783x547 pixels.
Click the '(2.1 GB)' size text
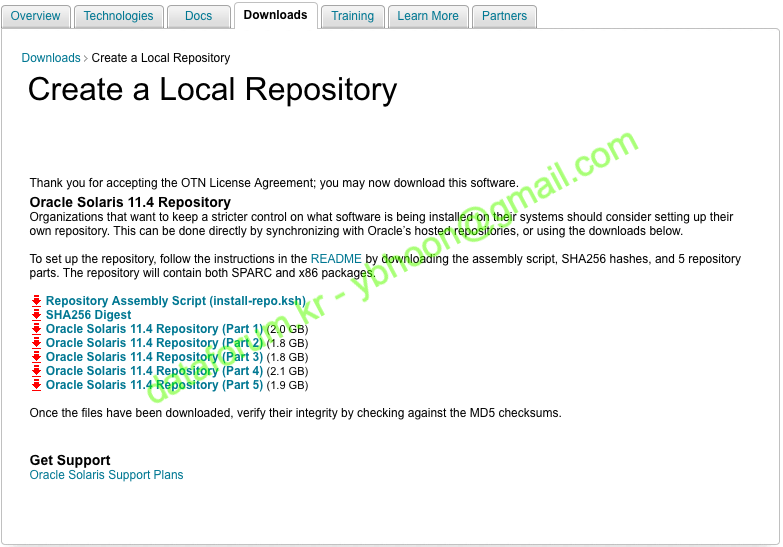287,371
